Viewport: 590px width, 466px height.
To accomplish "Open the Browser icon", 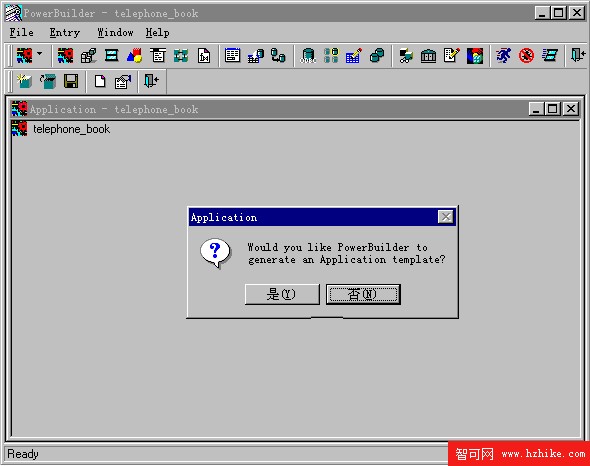I will click(x=406, y=56).
